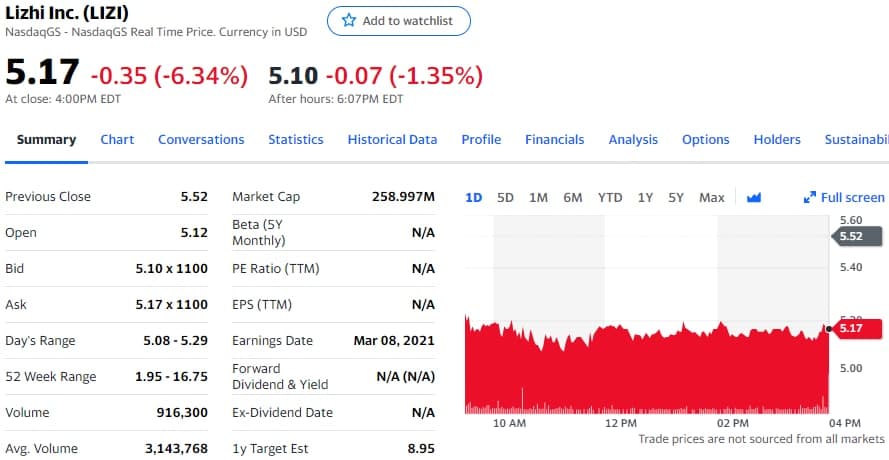889x460 pixels.
Task: View the Holders tab
Action: (777, 140)
